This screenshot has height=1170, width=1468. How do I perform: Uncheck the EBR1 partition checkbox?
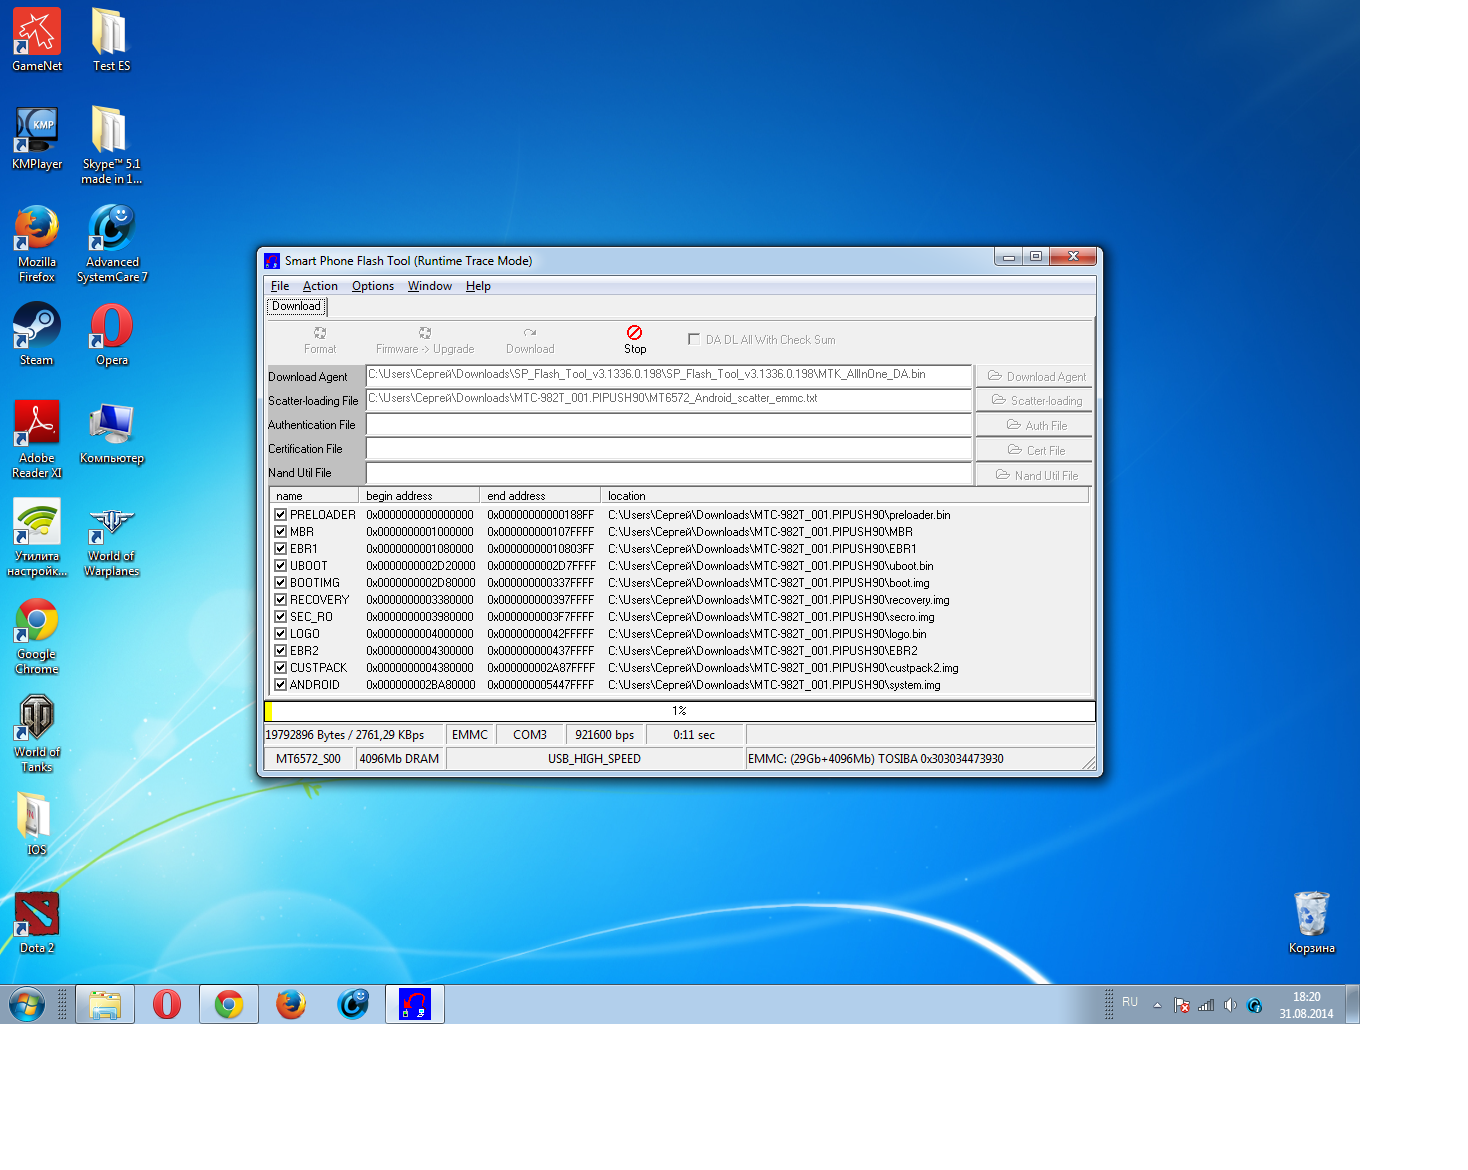281,549
